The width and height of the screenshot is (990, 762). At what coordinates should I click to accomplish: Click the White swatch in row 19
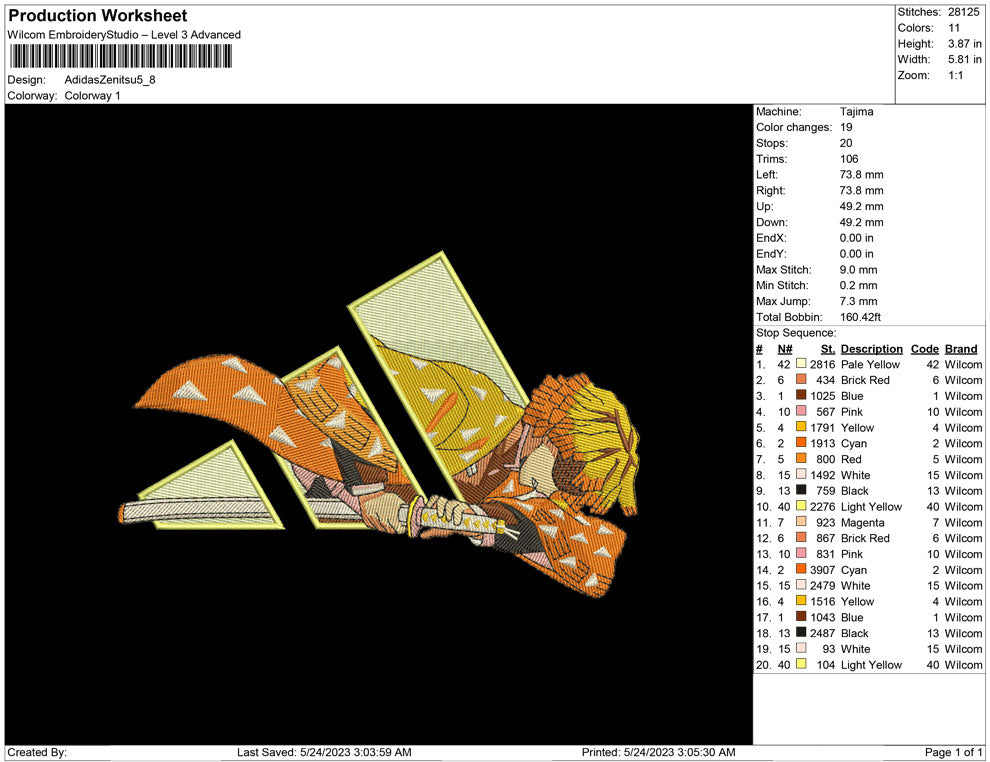[801, 648]
